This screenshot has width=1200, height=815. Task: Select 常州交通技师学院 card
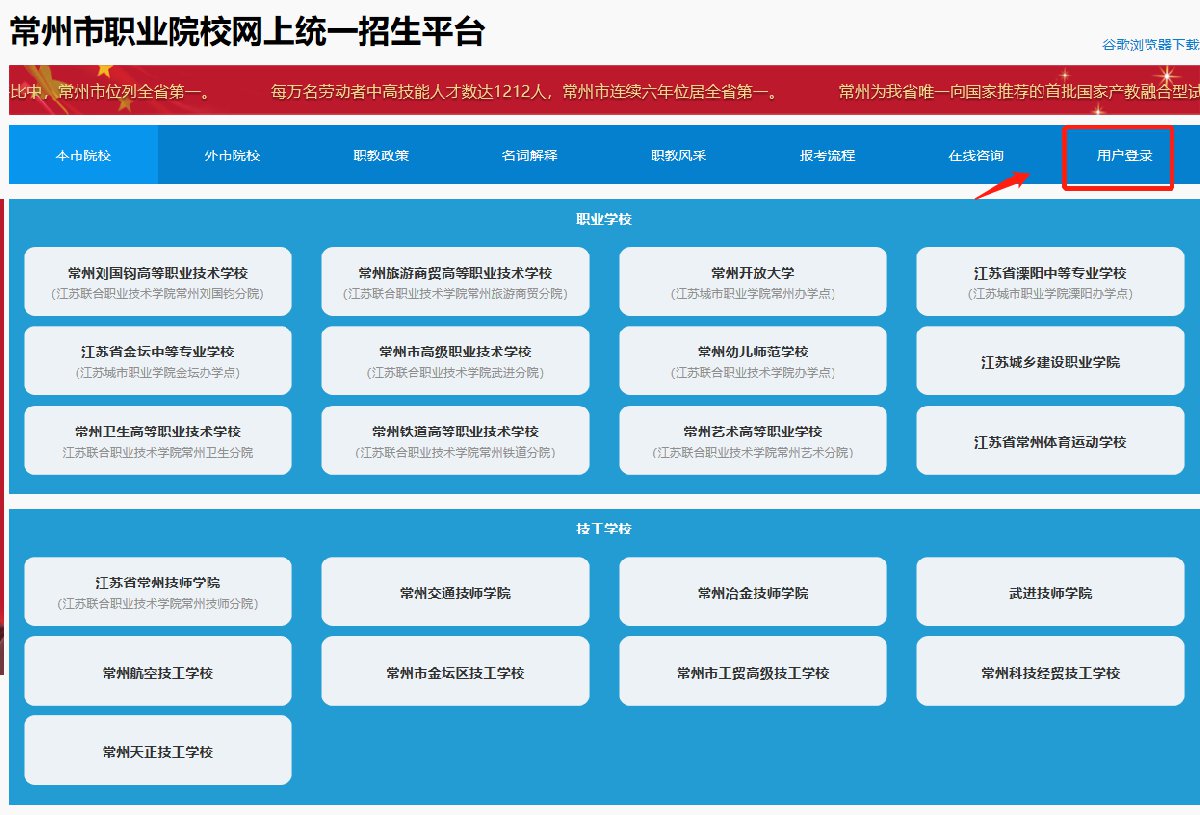455,592
